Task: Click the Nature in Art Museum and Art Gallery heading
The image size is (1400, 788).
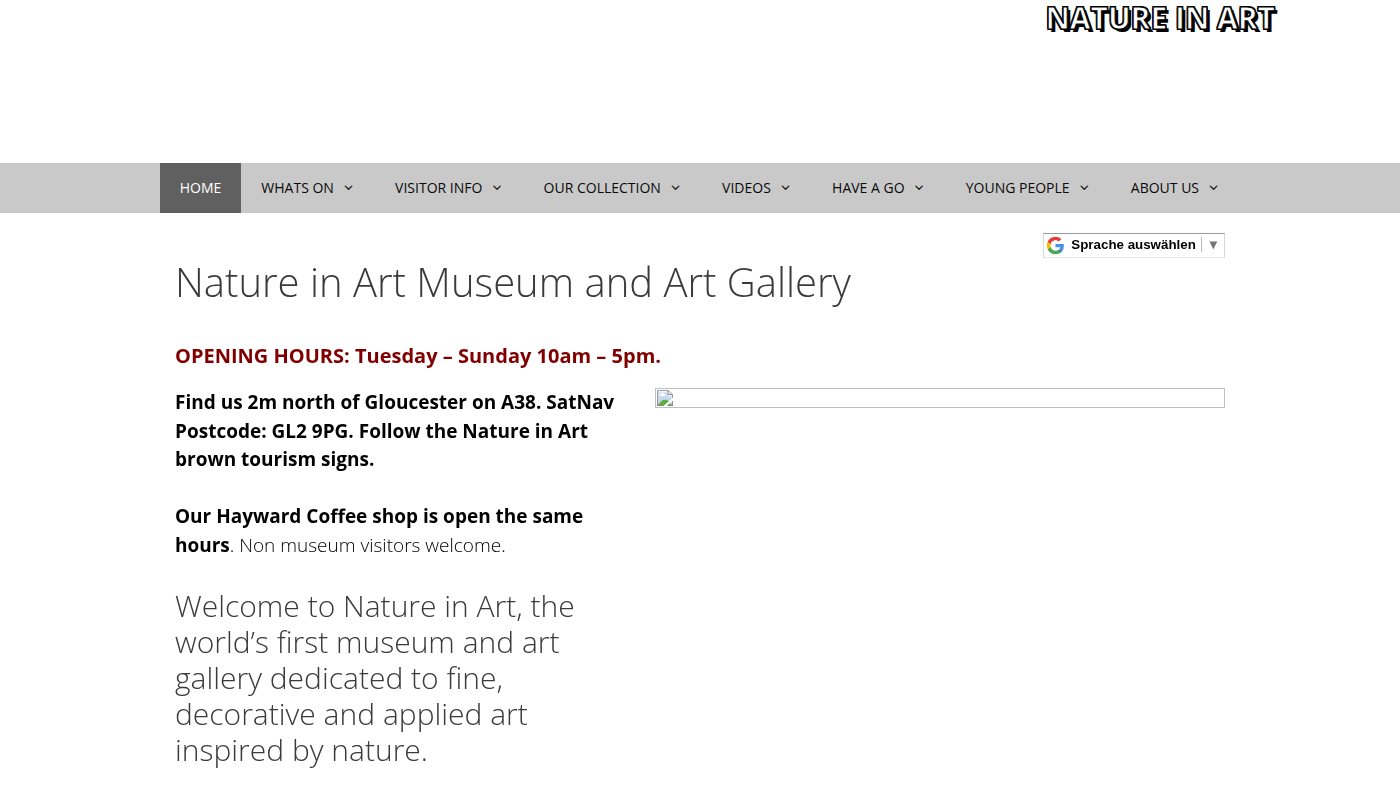Action: [513, 283]
